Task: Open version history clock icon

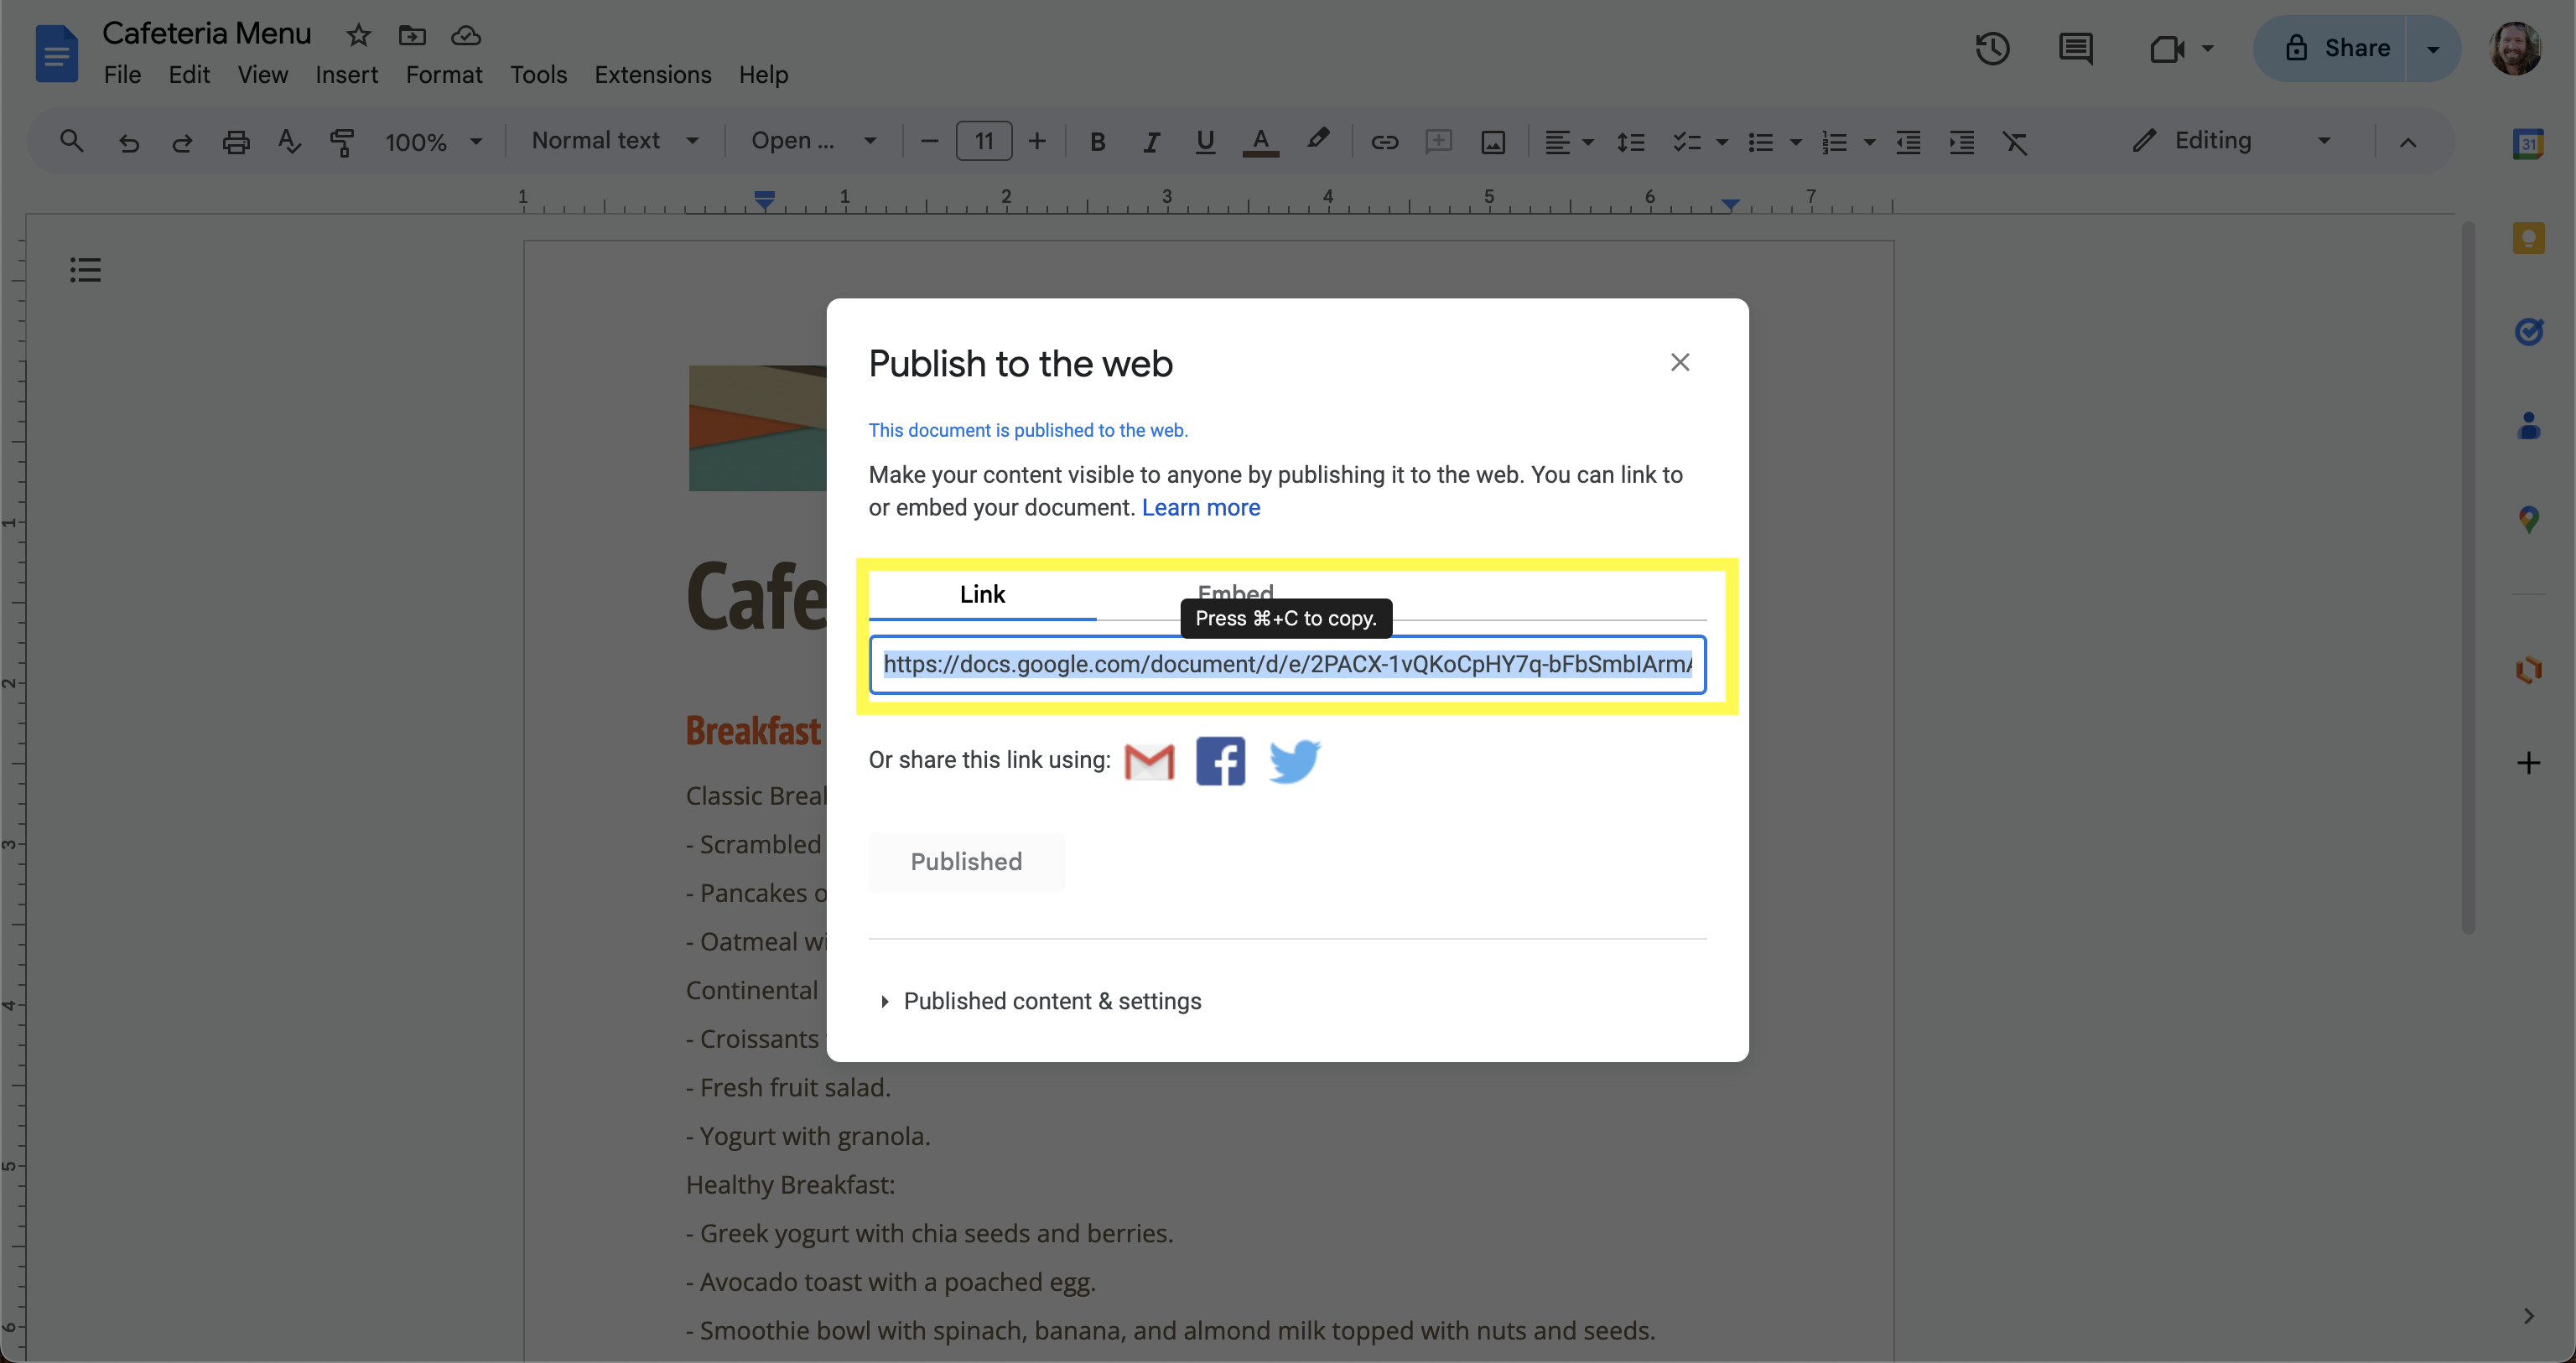Action: [1992, 48]
